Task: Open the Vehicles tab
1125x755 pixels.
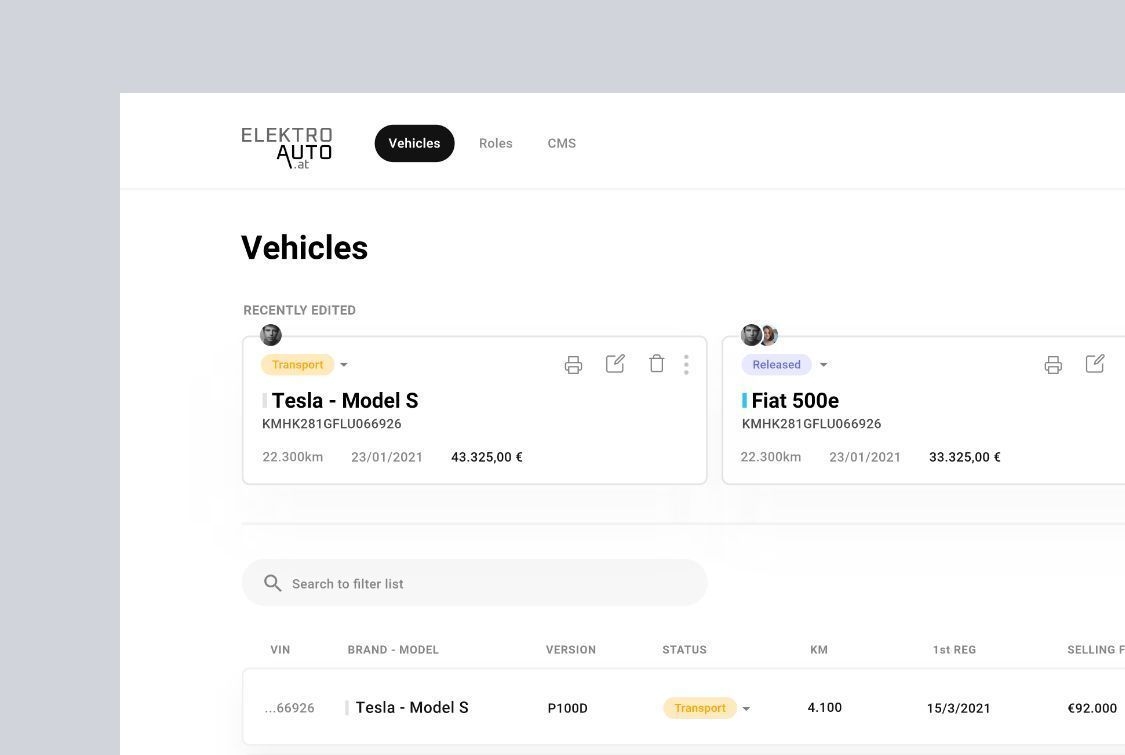Action: 415,144
